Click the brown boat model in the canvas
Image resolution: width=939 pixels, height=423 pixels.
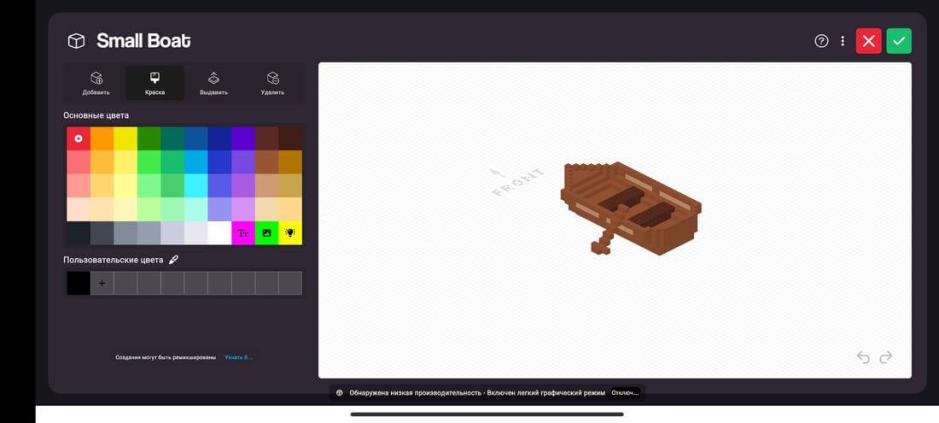point(631,208)
